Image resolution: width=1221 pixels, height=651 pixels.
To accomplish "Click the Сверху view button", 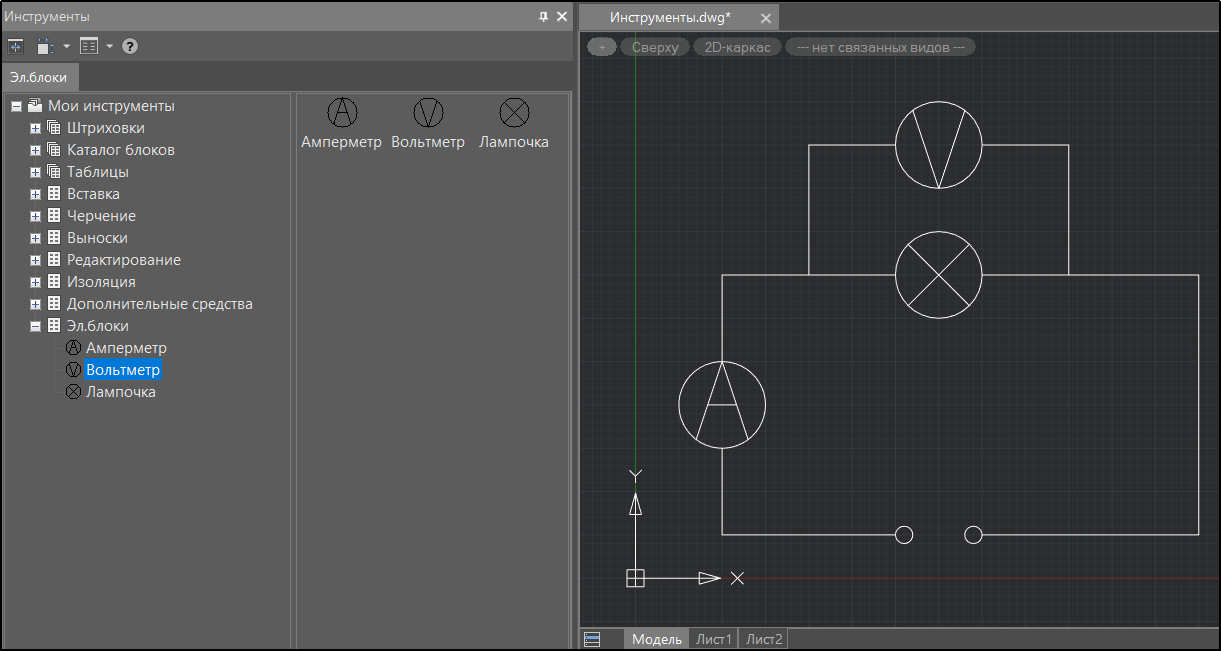I will pos(655,47).
